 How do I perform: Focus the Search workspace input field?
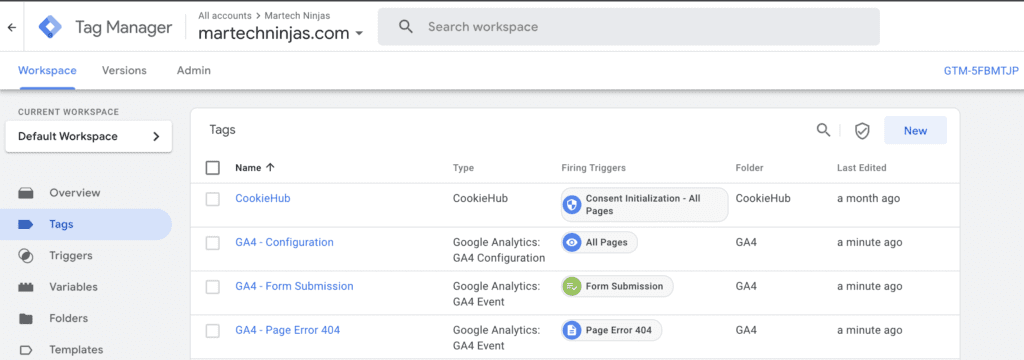628,27
